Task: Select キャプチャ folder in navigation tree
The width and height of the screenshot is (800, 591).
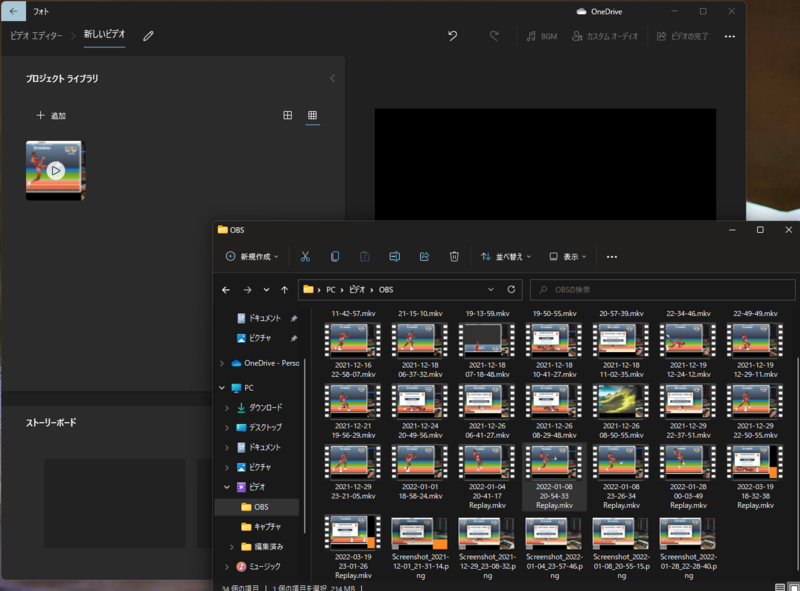Action: (261, 526)
